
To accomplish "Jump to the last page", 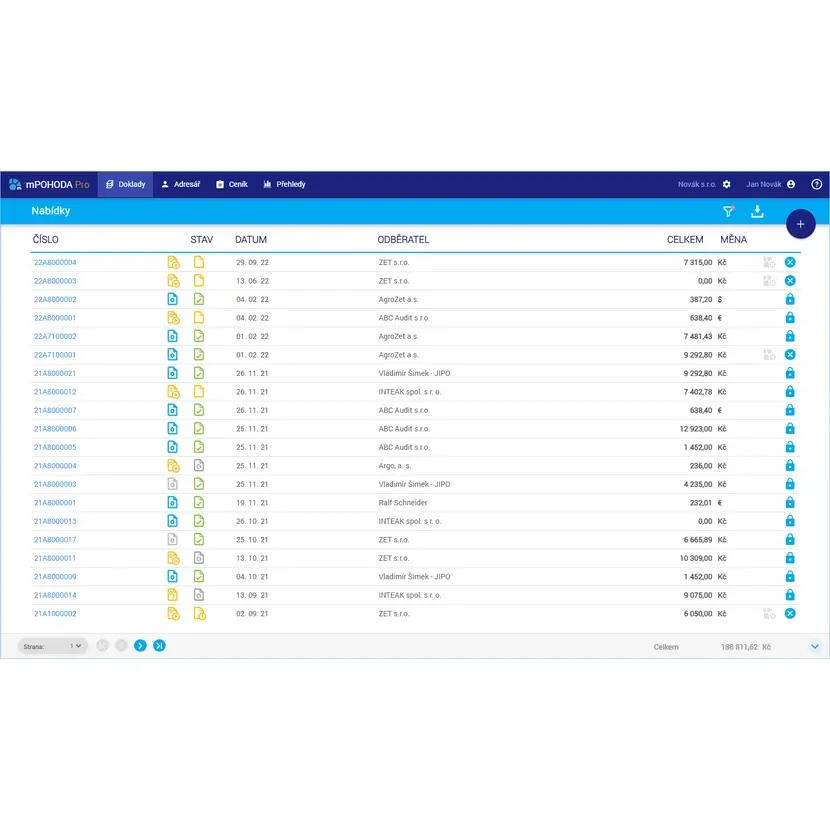I will 159,646.
